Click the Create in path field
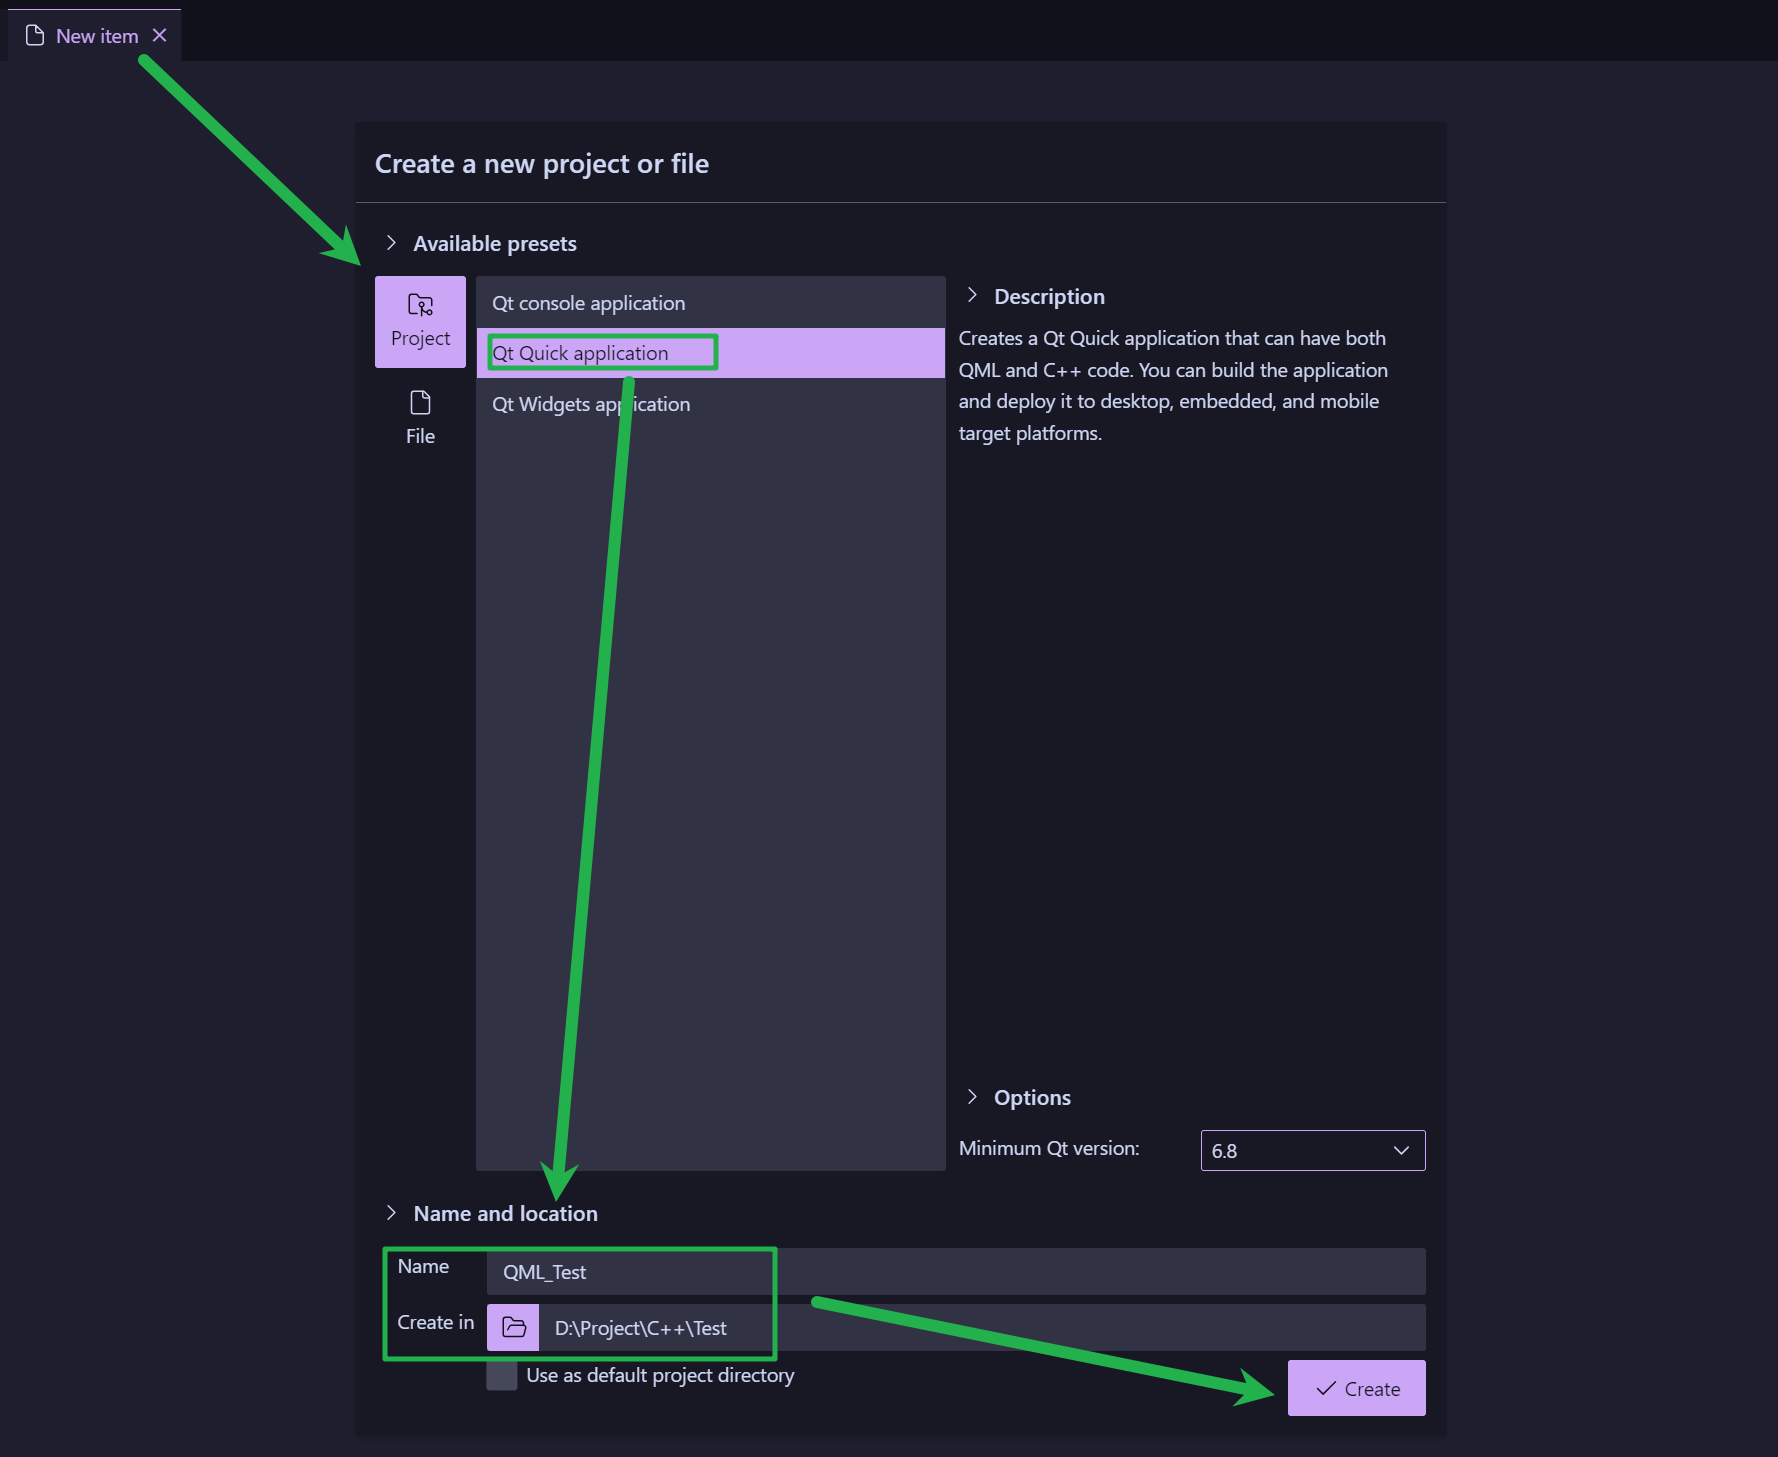1778x1457 pixels. pyautogui.click(x=980, y=1328)
